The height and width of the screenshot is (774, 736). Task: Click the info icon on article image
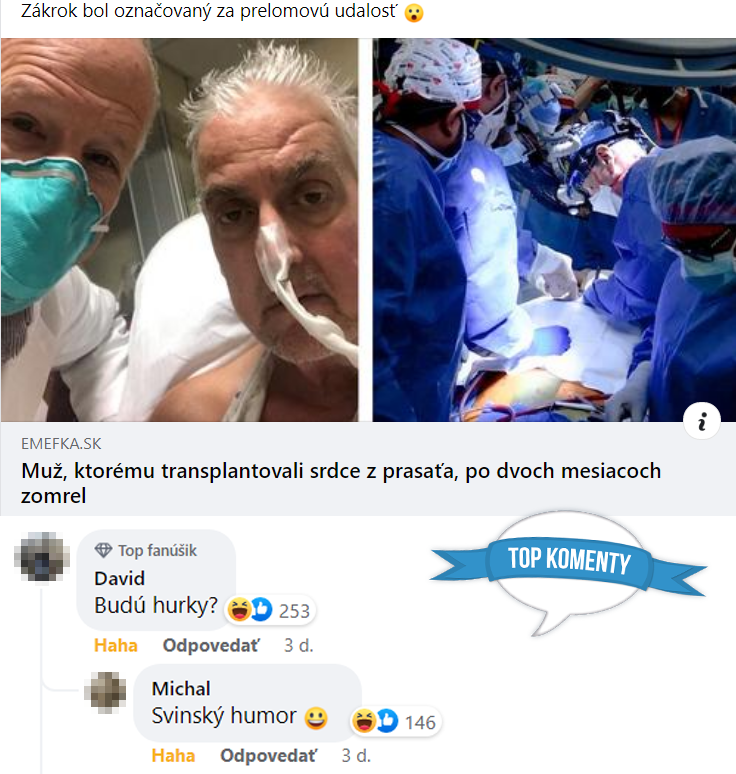(701, 421)
